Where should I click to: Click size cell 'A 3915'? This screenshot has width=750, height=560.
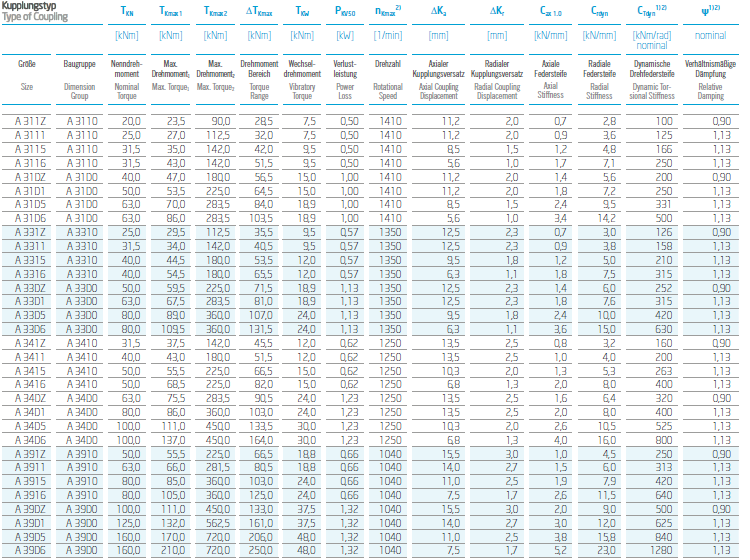click(x=30, y=481)
